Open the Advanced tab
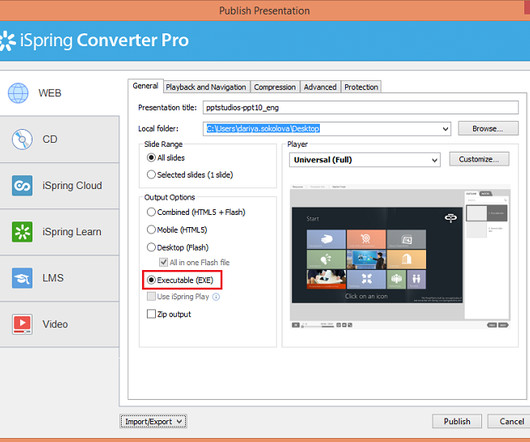530x442 pixels. tap(320, 87)
